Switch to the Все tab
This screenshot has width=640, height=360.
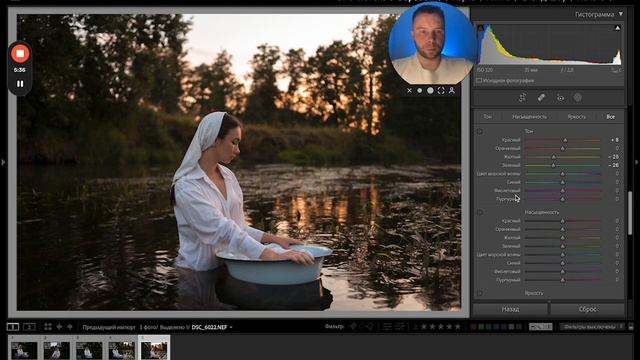[x=610, y=117]
